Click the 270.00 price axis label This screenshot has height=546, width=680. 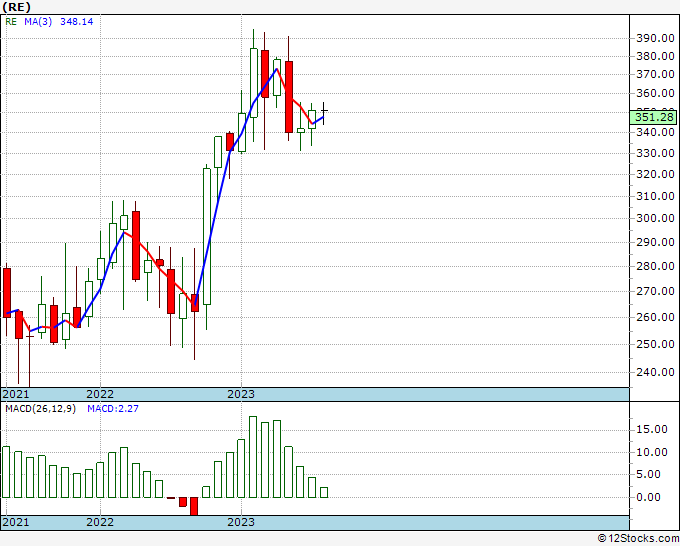[x=655, y=291]
